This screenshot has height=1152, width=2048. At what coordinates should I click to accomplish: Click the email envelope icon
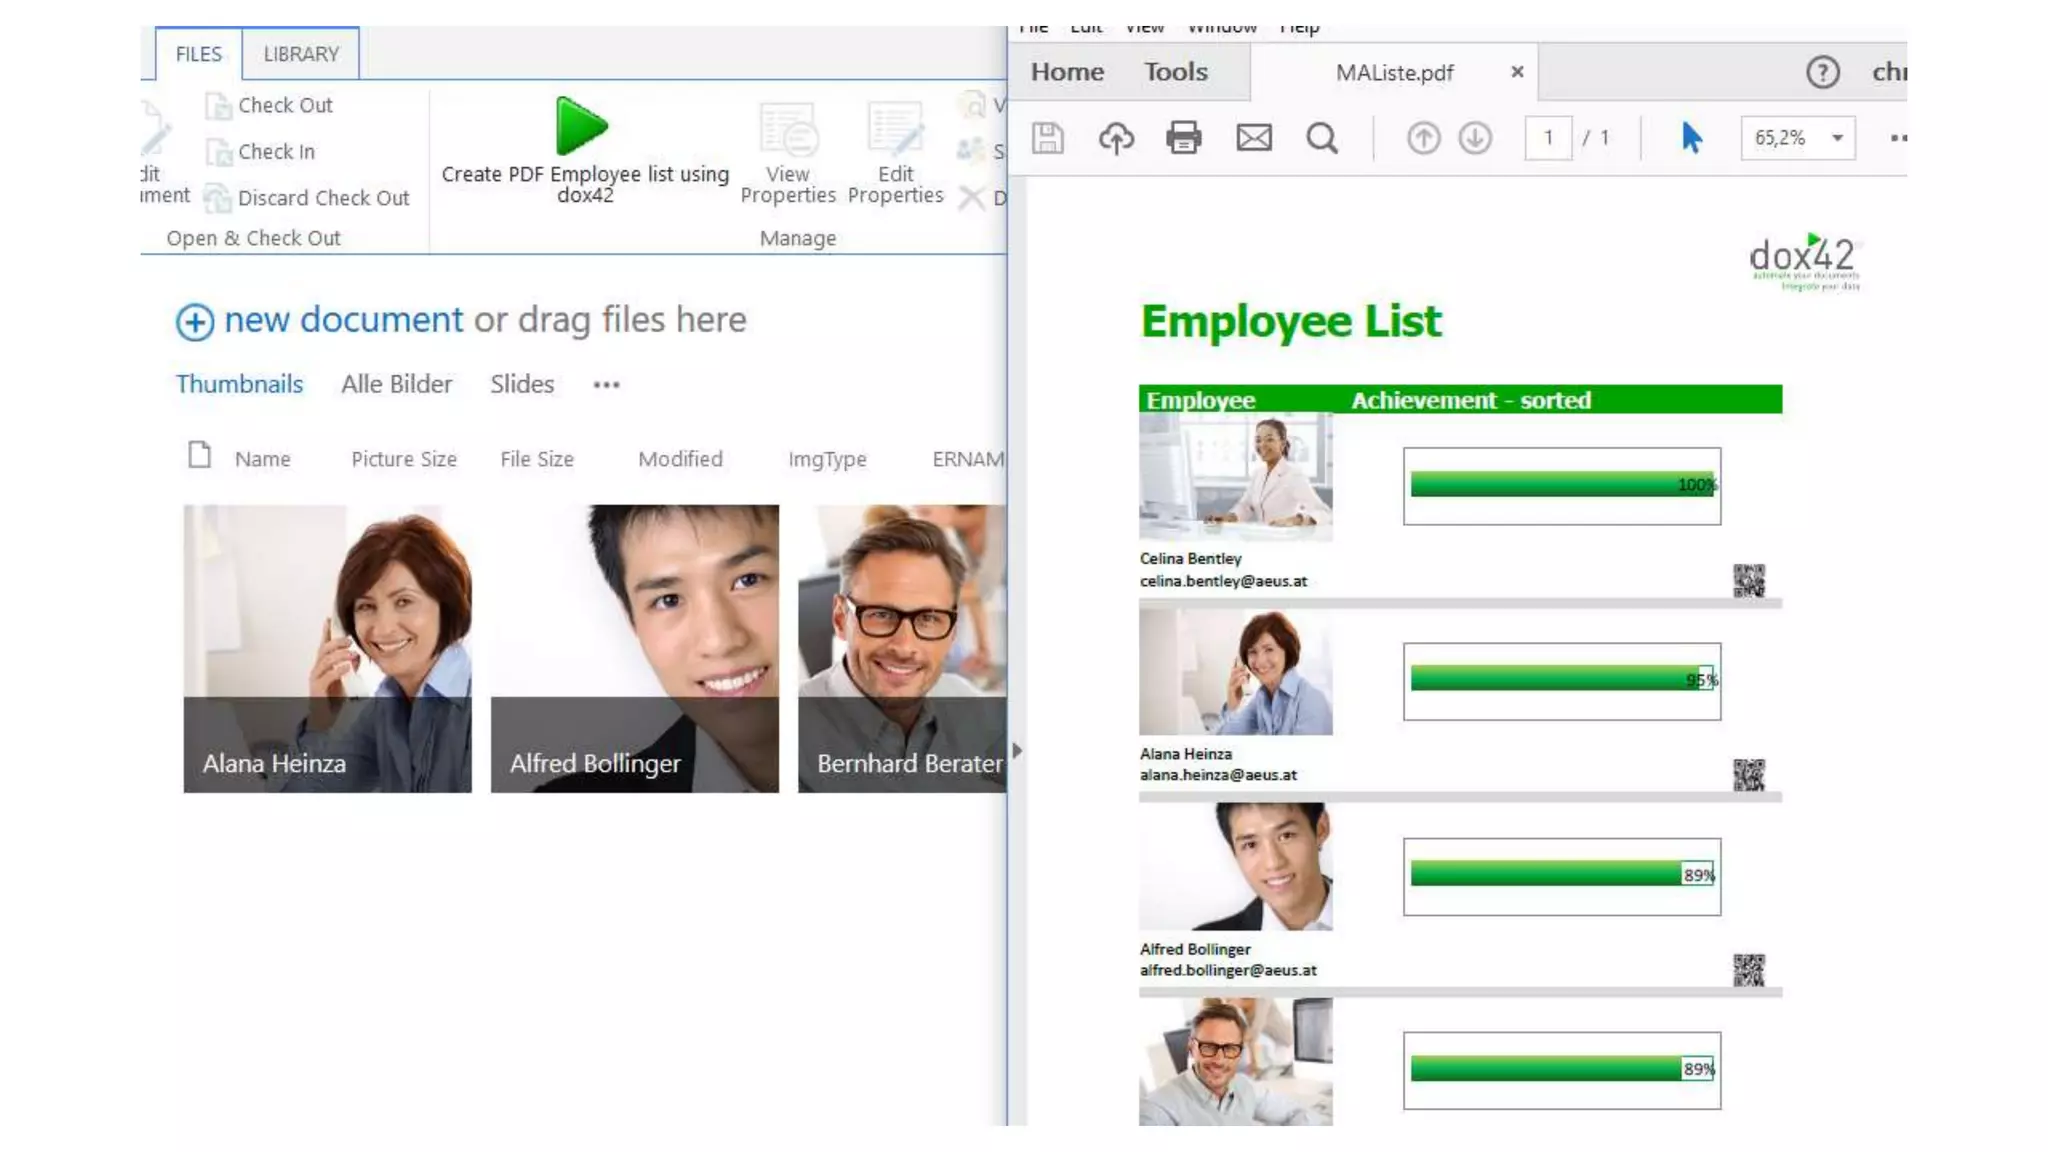coord(1253,138)
